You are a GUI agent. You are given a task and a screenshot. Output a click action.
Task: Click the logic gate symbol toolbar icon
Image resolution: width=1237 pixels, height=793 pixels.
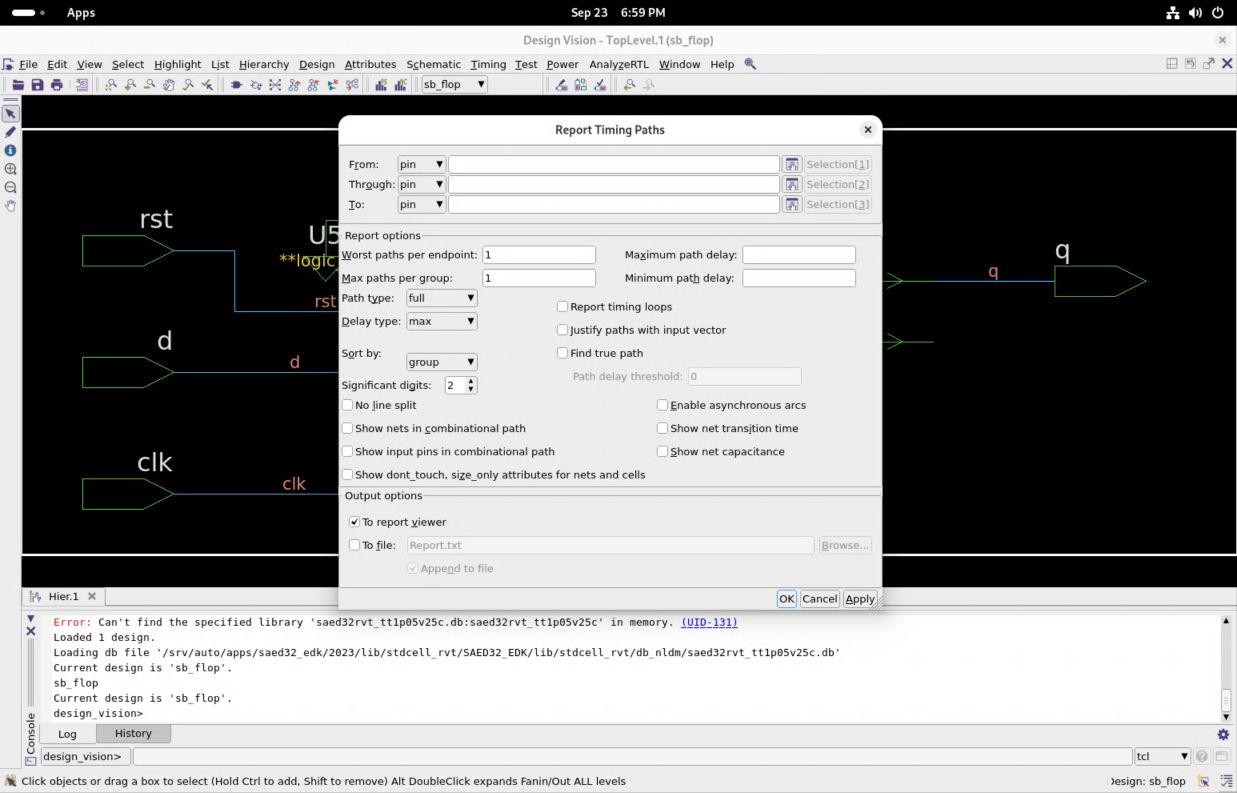[x=236, y=85]
